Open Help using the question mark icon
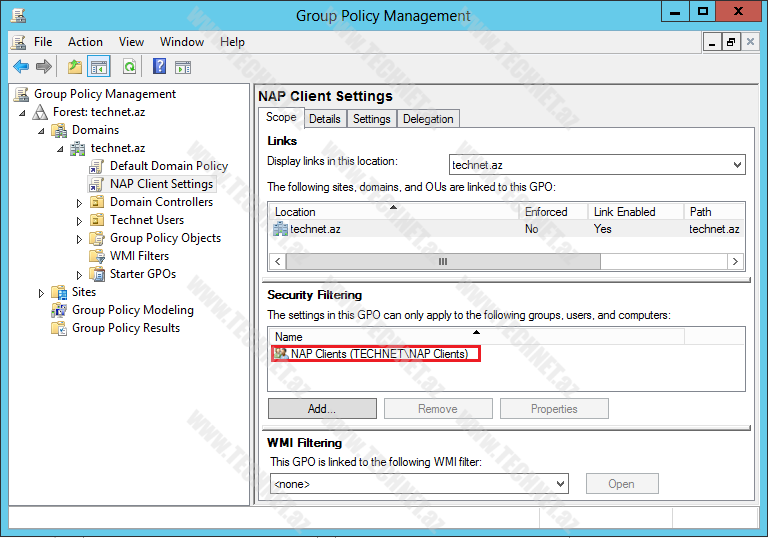 159,67
